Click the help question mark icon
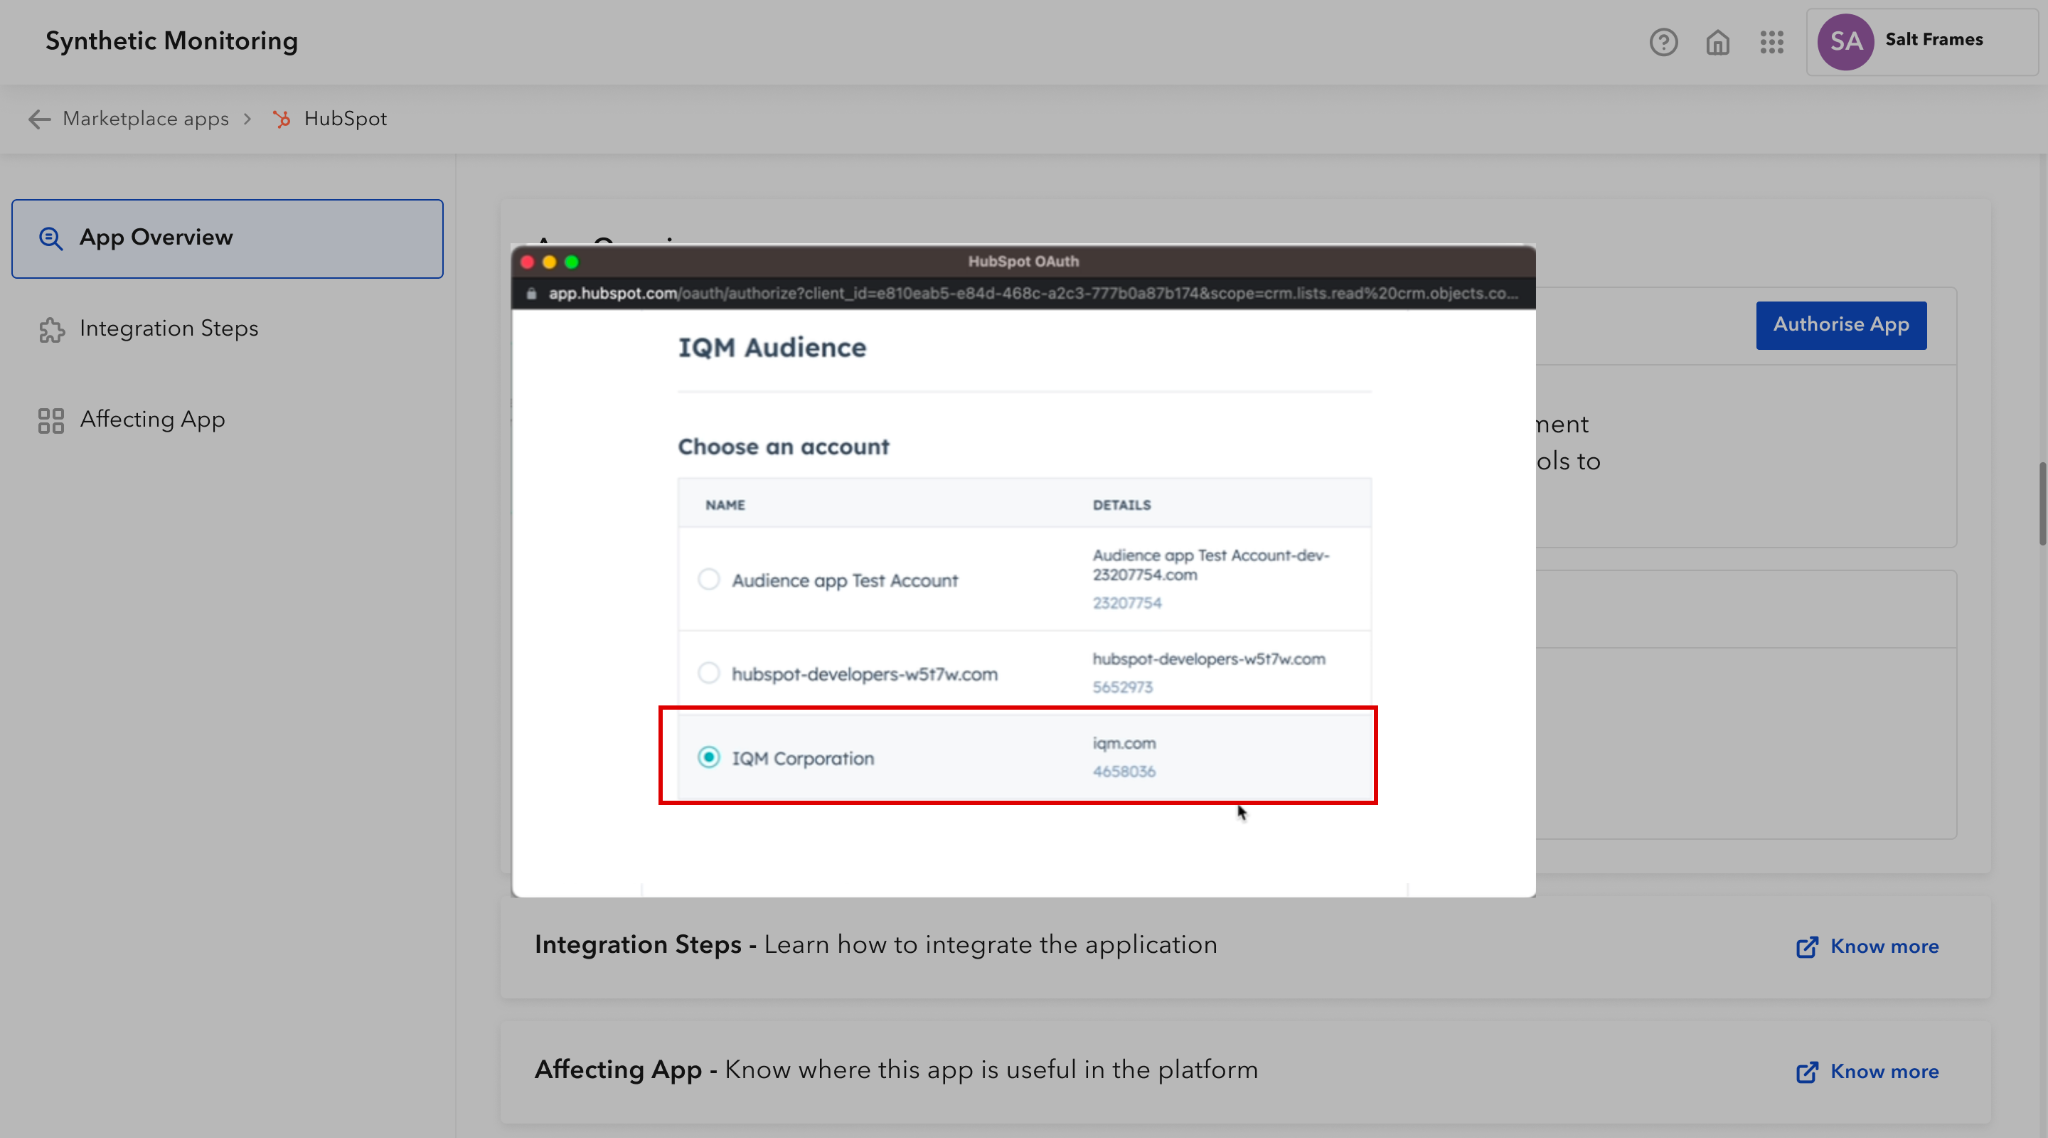The width and height of the screenshot is (2048, 1138). 1663,42
